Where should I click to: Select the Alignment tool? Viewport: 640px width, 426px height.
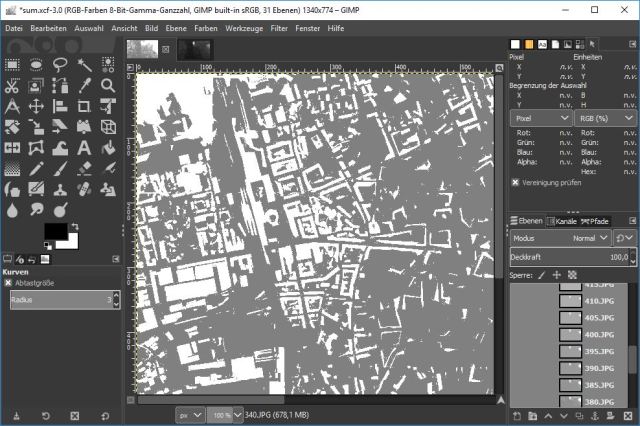pyautogui.click(x=60, y=106)
